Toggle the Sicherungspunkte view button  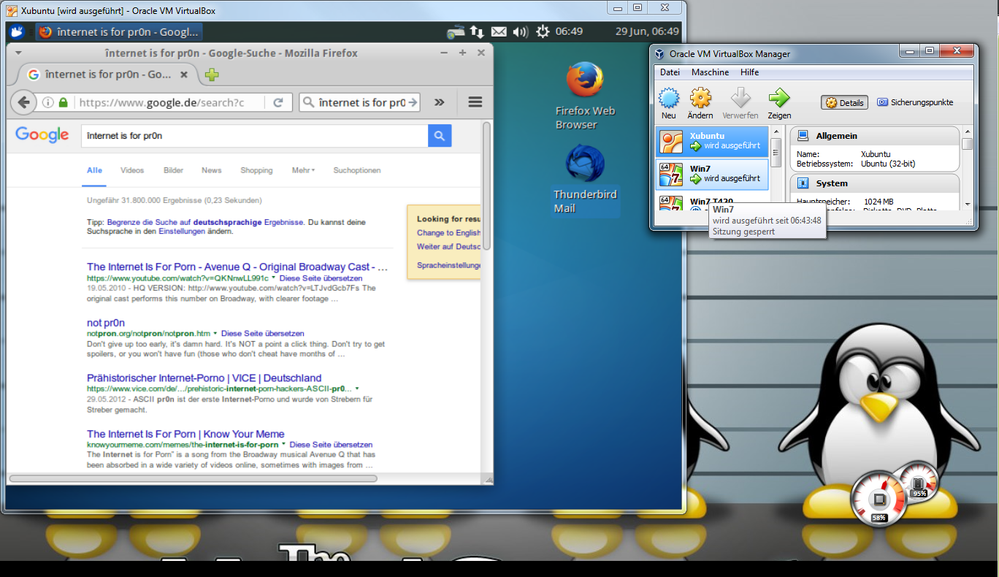(916, 103)
